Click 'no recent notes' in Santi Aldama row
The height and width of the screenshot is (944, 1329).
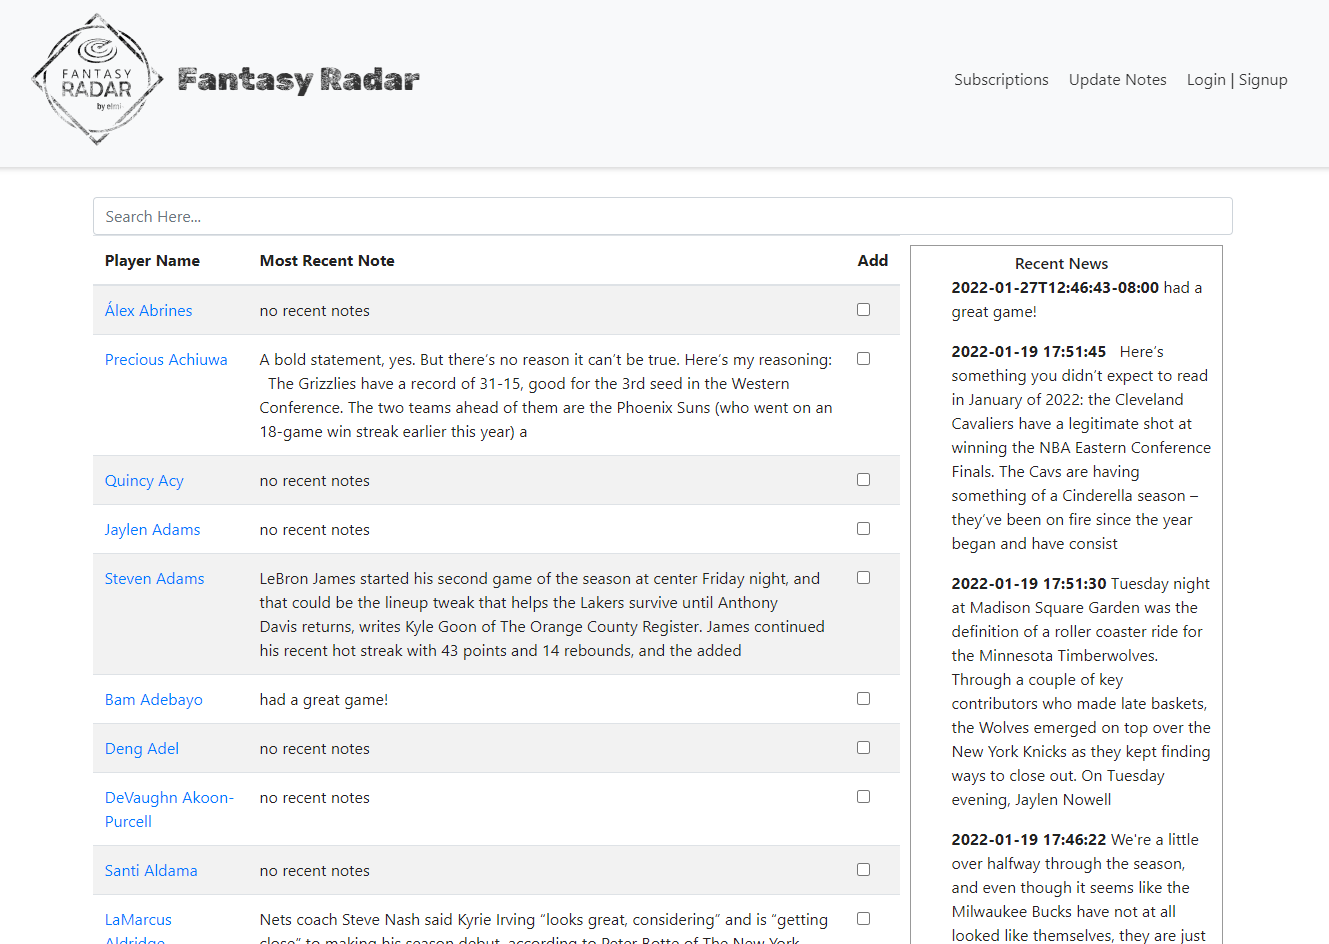pos(314,870)
